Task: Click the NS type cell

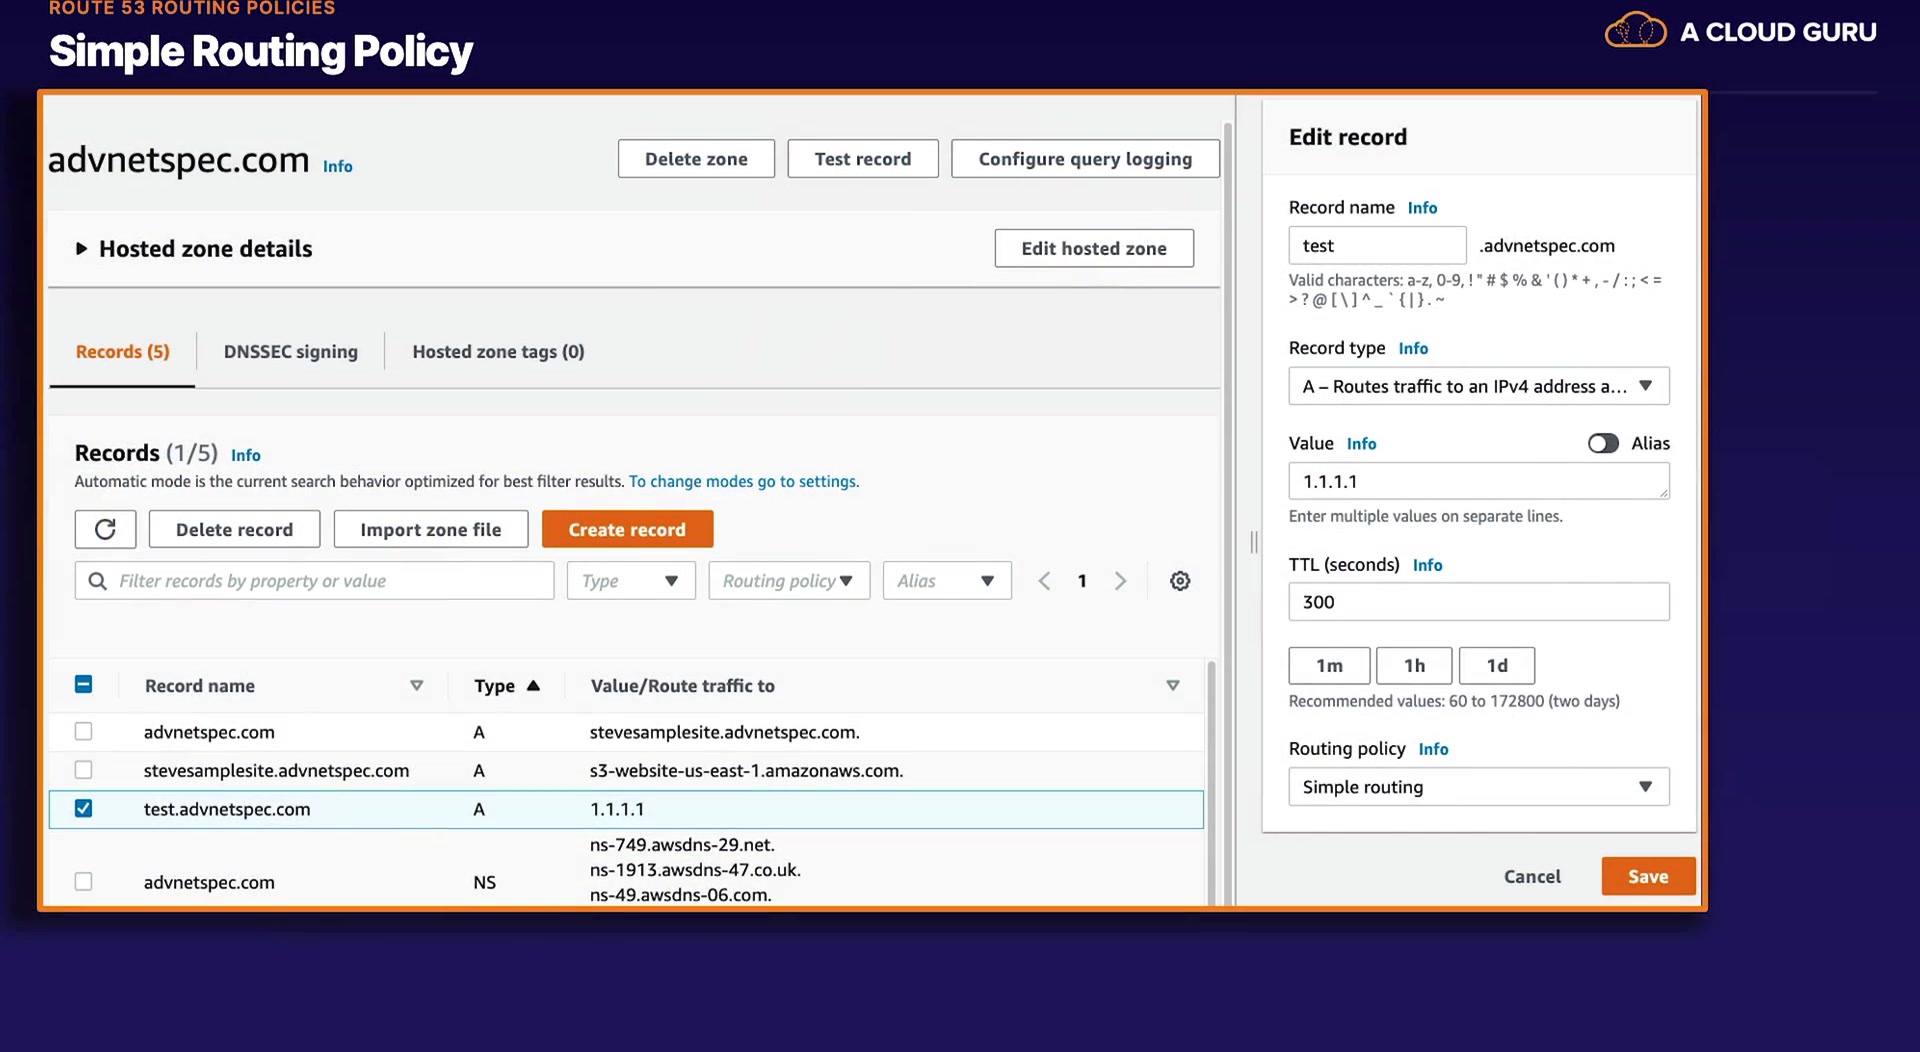Action: [484, 882]
